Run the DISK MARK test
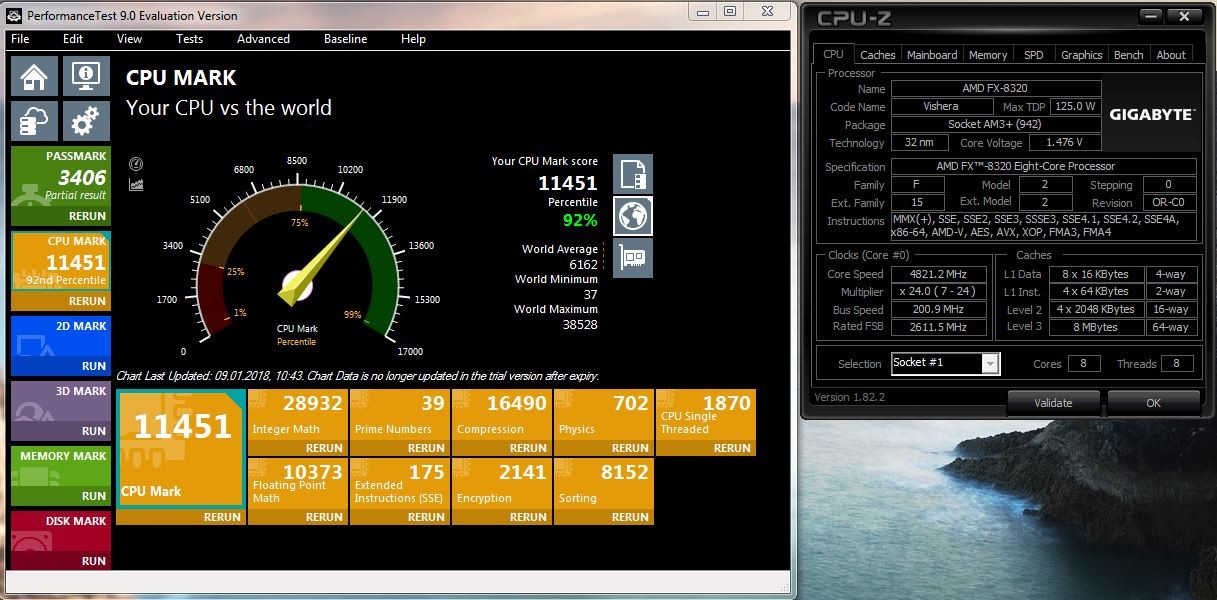Screen dimensions: 1217x600 click(94, 561)
